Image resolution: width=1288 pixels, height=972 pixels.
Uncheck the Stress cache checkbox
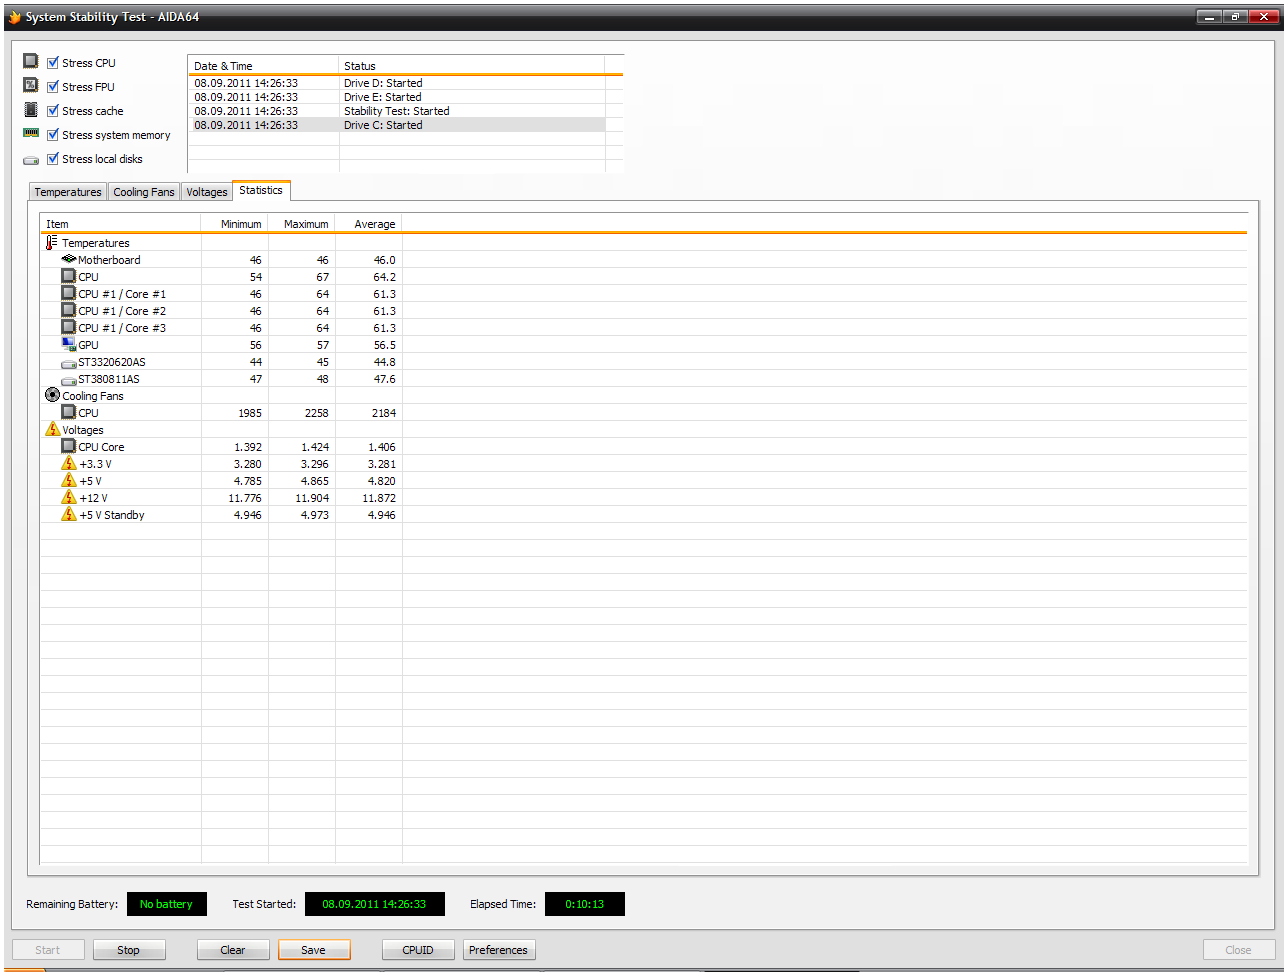pyautogui.click(x=53, y=111)
